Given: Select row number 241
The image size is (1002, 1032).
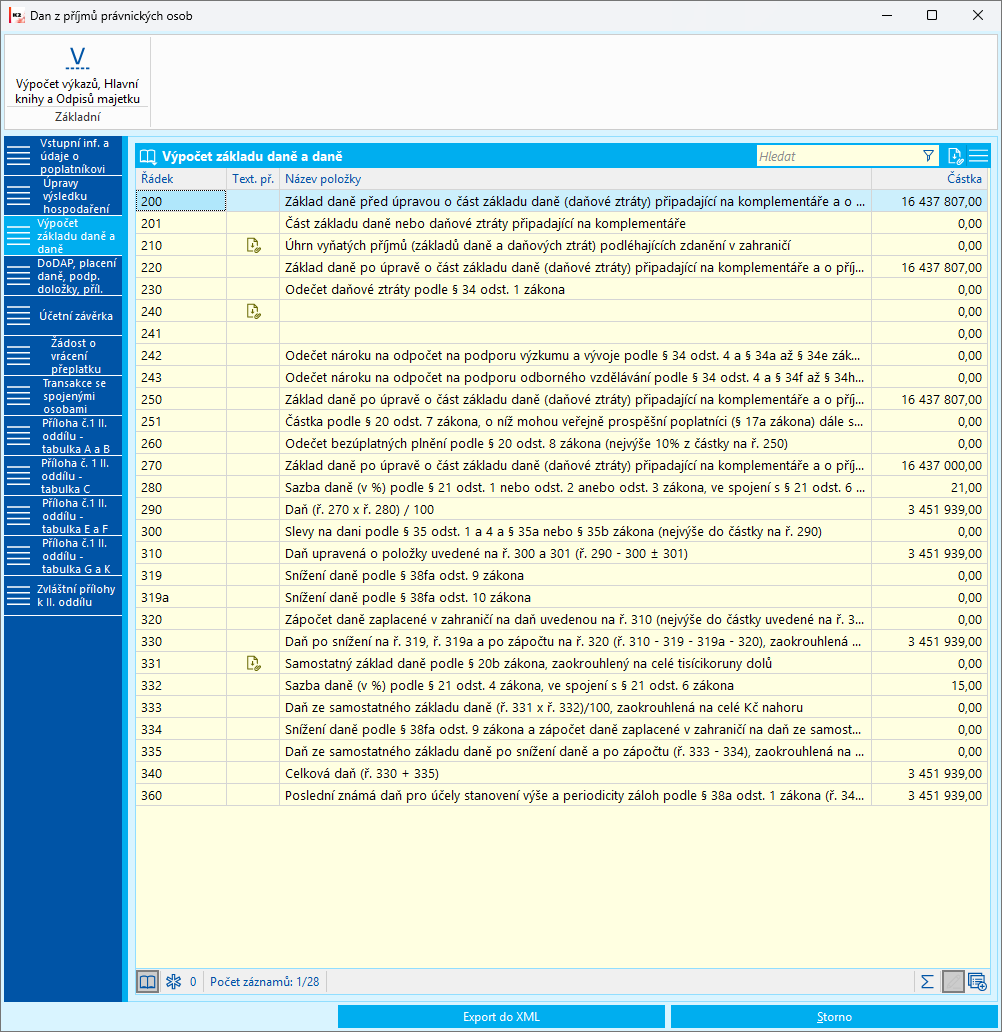Looking at the screenshot, I should coord(181,334).
